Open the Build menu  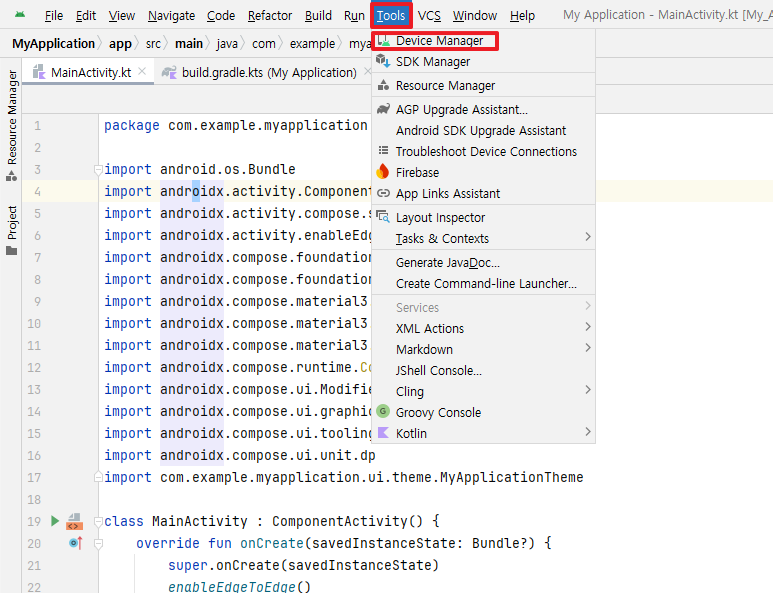[x=318, y=16]
